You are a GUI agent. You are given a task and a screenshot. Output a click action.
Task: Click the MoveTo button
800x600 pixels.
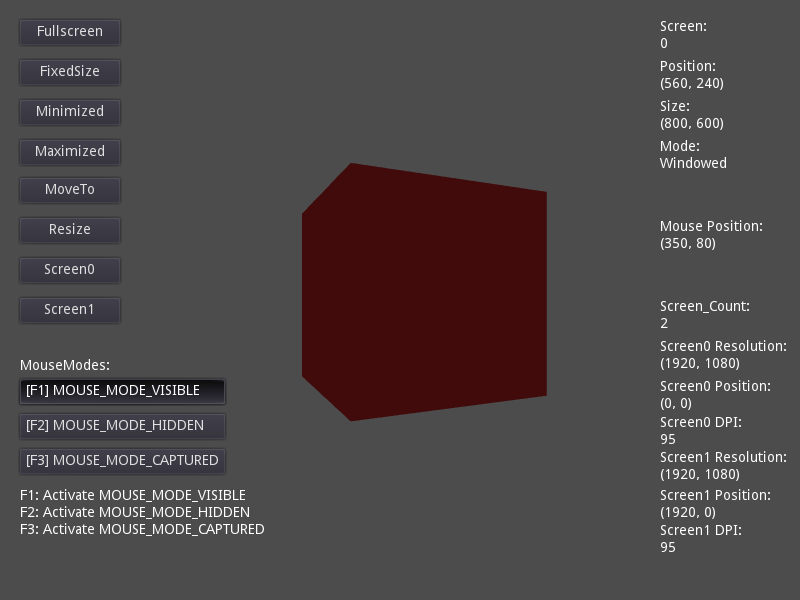[x=69, y=190]
